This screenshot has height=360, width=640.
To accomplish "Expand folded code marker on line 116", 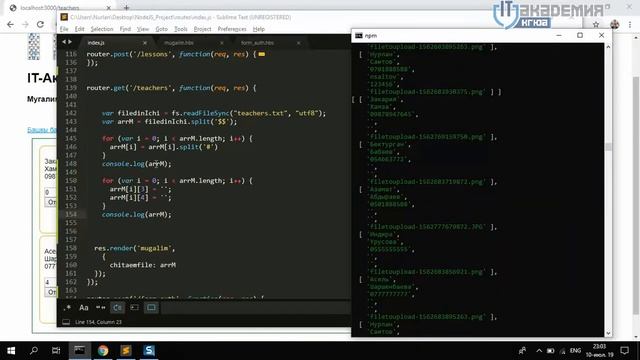I will pyautogui.click(x=262, y=54).
